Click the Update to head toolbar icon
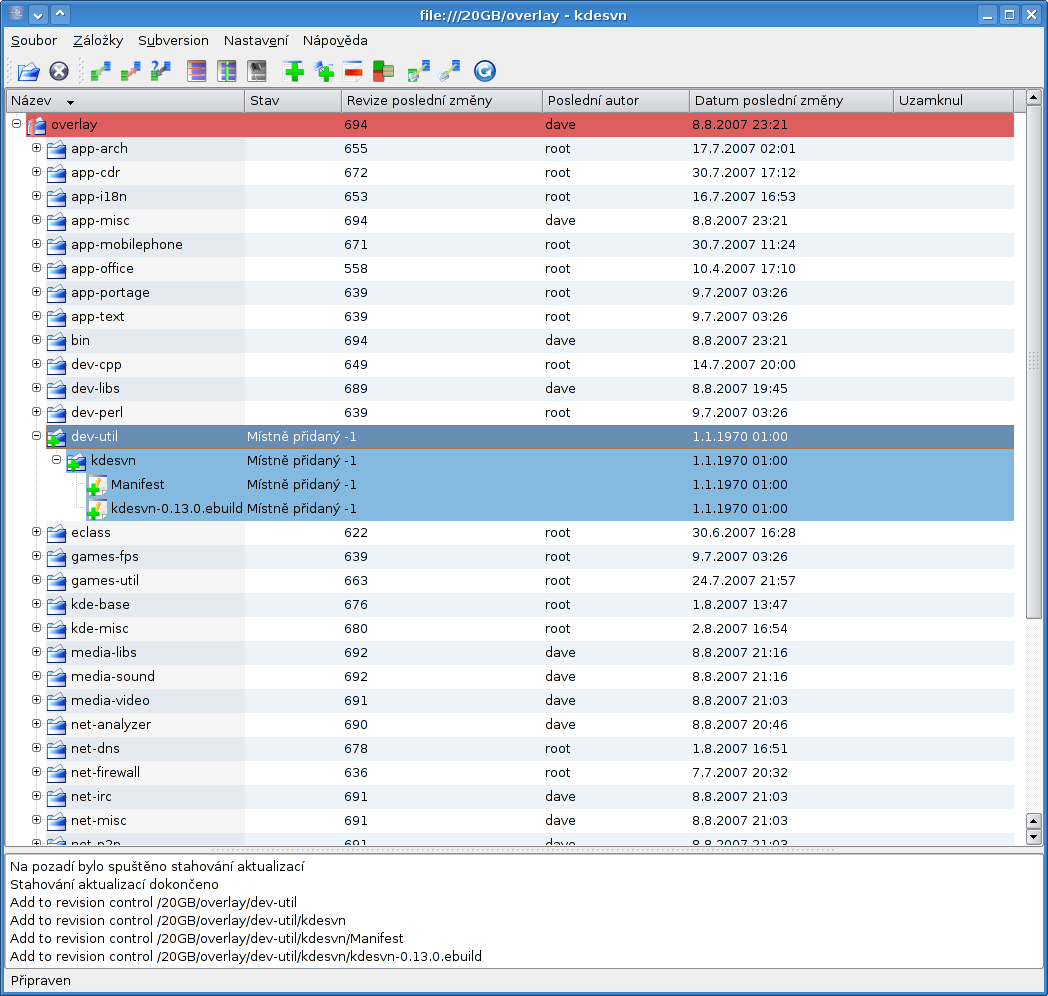The height and width of the screenshot is (996, 1048). click(100, 71)
